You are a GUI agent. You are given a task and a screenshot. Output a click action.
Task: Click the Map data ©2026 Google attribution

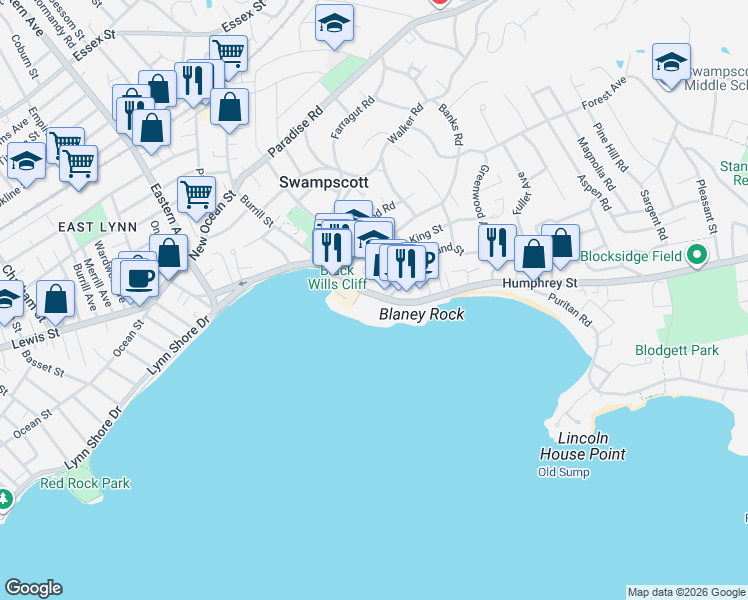[687, 592]
